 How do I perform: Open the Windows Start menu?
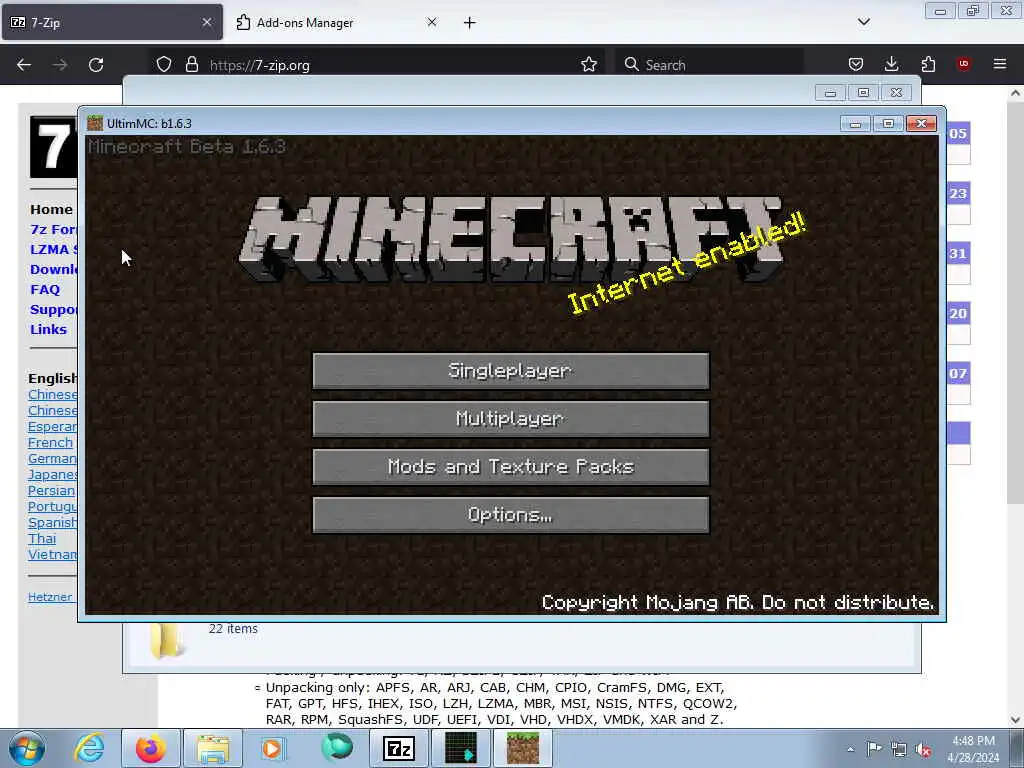click(27, 748)
